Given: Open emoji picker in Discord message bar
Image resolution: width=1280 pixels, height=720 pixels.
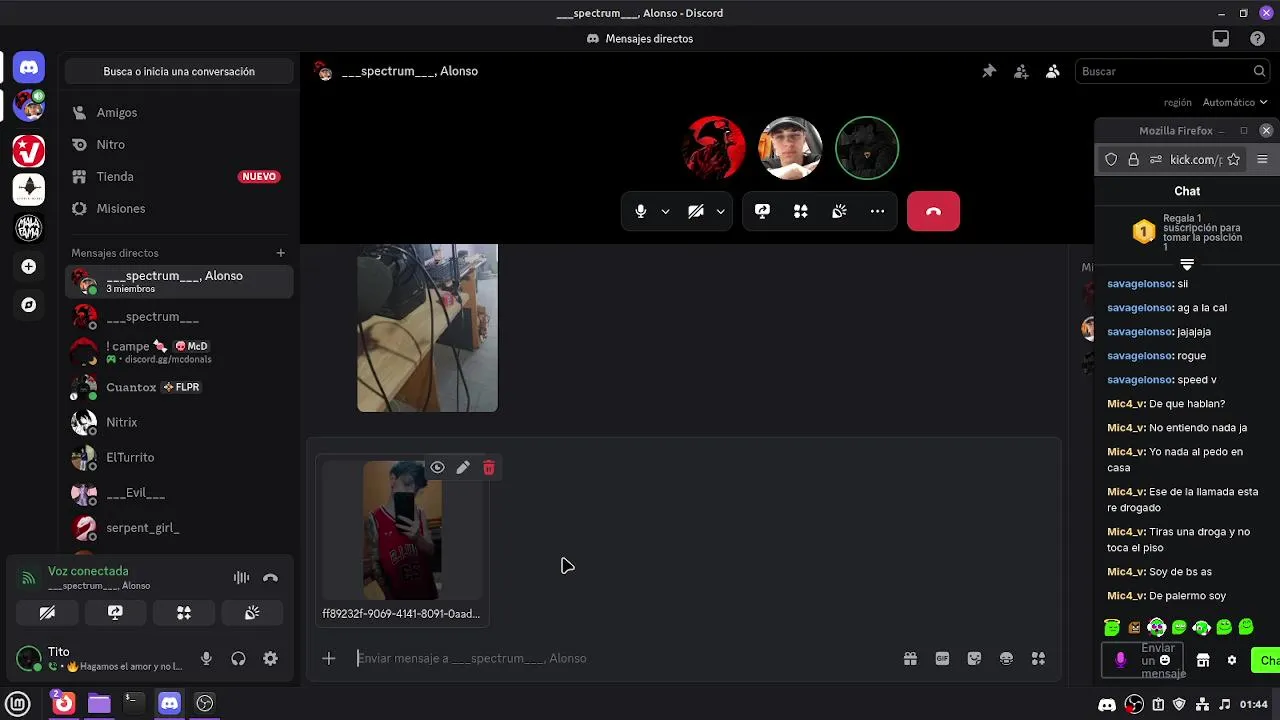Looking at the screenshot, I should (x=1006, y=658).
